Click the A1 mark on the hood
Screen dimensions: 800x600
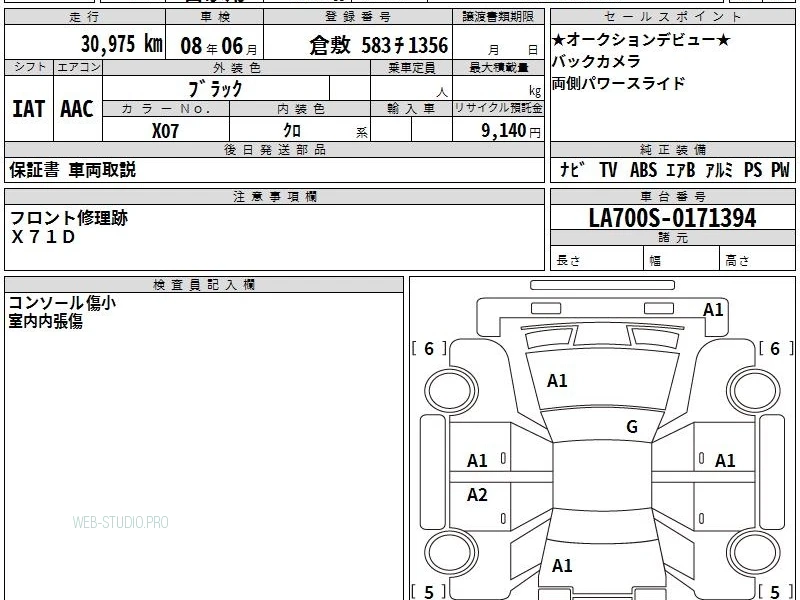(557, 381)
